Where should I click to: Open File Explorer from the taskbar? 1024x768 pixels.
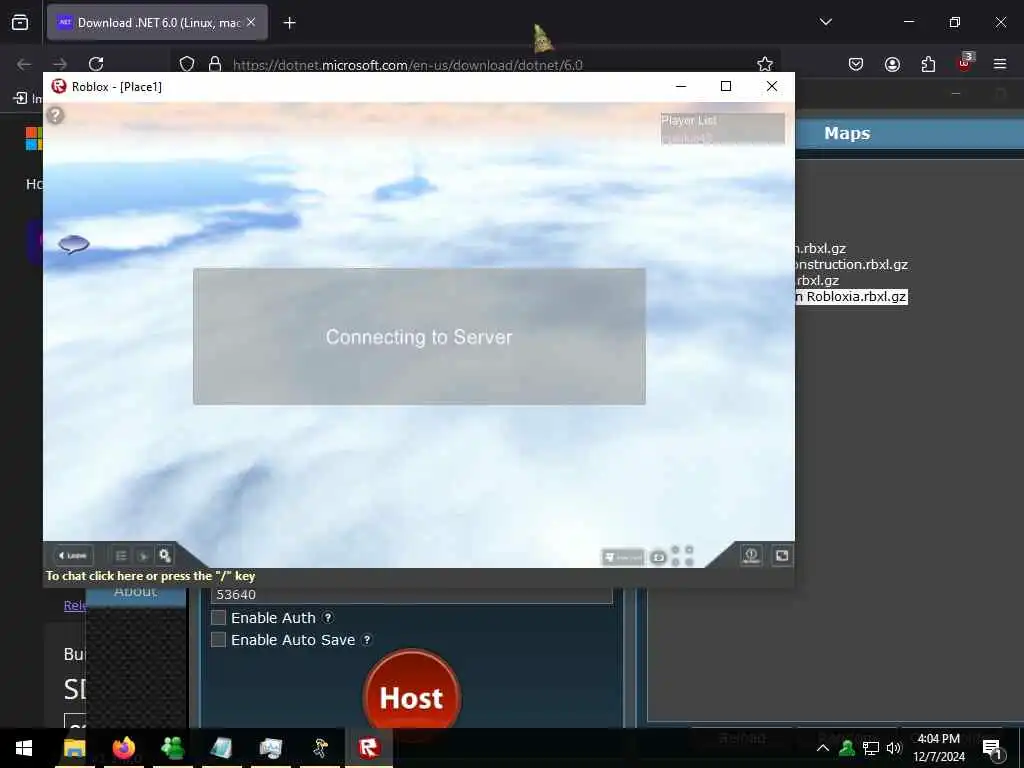pyautogui.click(x=74, y=748)
